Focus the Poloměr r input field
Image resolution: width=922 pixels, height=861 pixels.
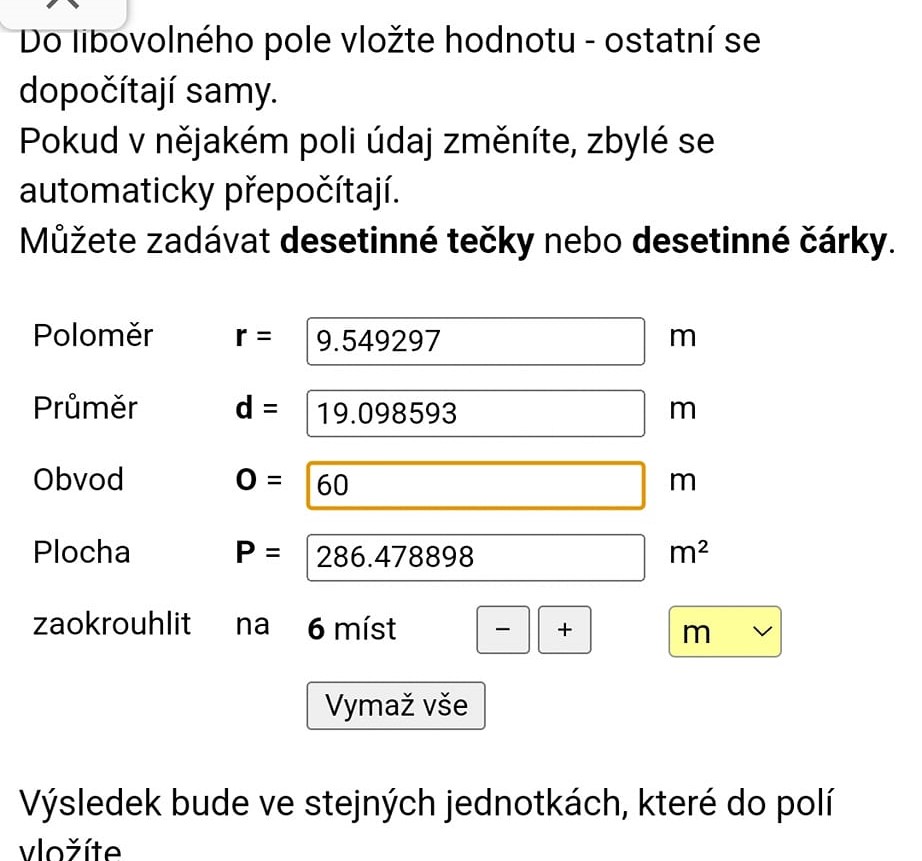tap(476, 342)
